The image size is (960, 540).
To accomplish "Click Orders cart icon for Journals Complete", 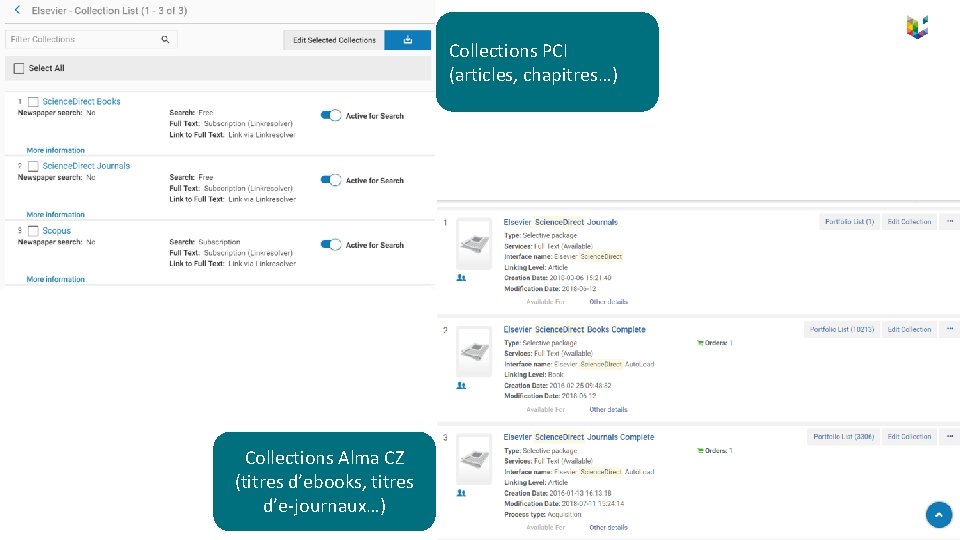I will pyautogui.click(x=700, y=451).
